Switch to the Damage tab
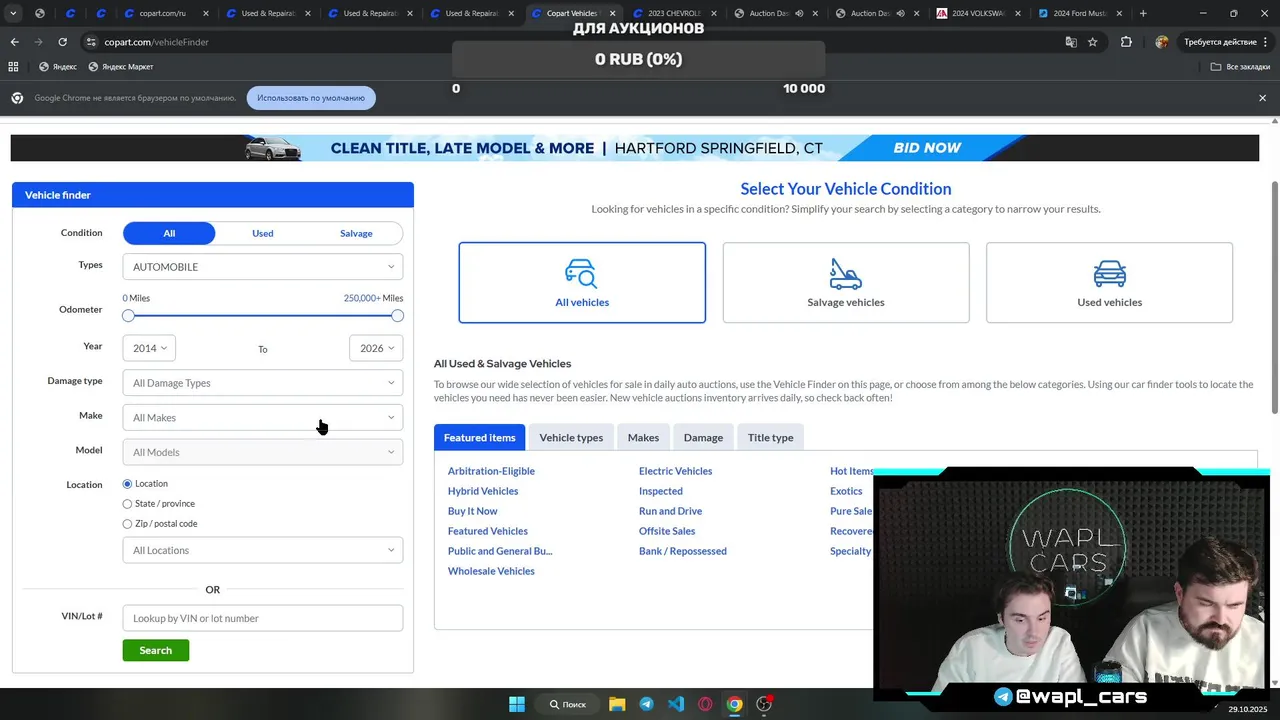The width and height of the screenshot is (1280, 720). pyautogui.click(x=703, y=437)
